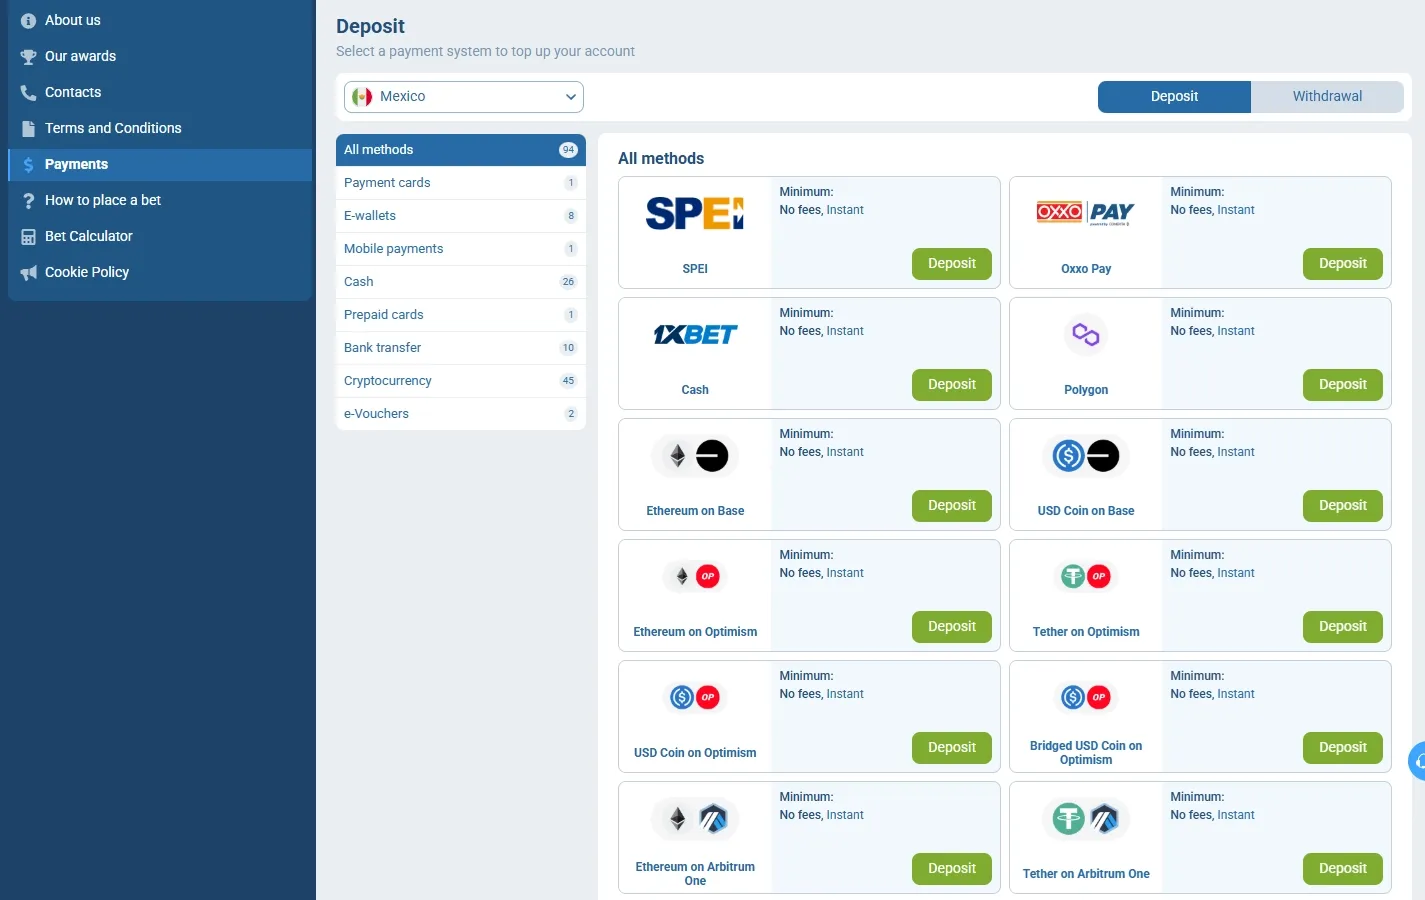Open live chat support bubble
The image size is (1425, 900).
[1417, 761]
